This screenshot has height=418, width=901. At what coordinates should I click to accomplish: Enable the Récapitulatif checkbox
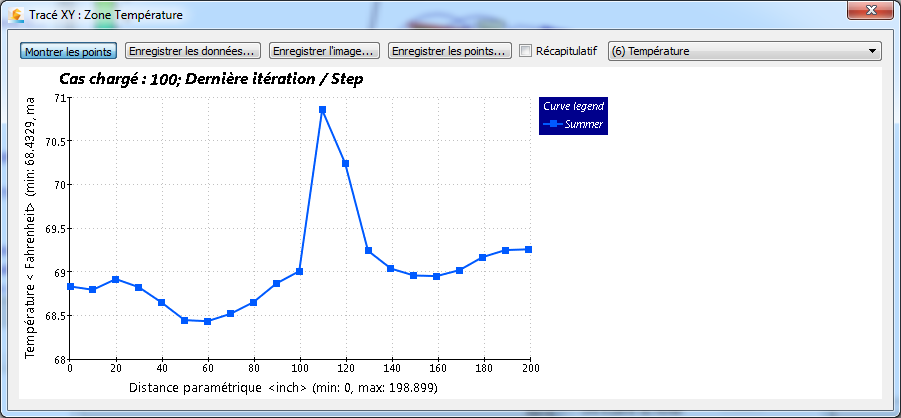(525, 51)
